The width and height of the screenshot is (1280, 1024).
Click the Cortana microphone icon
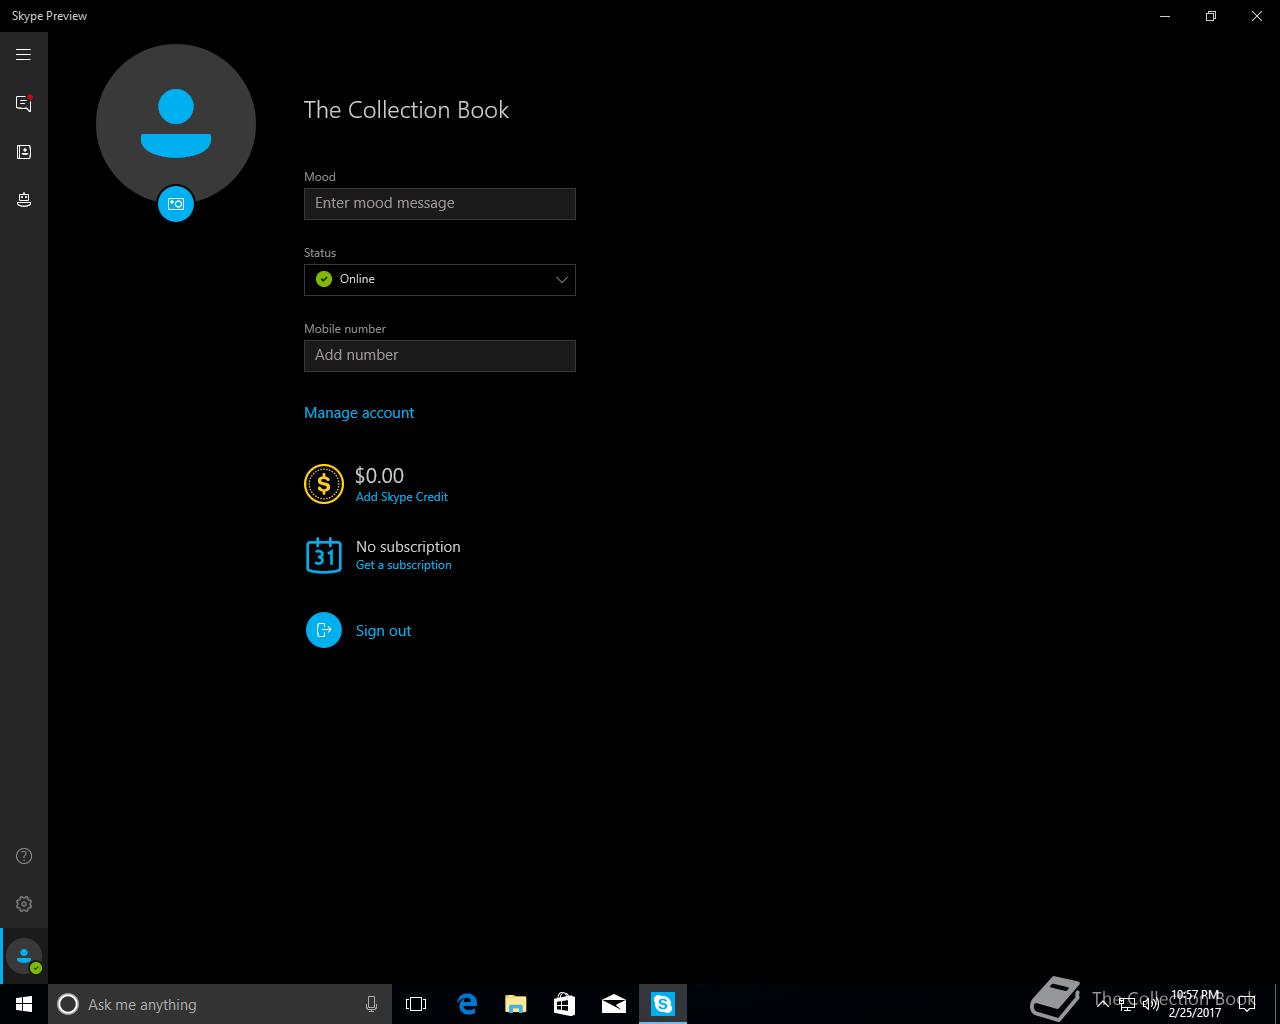371,1004
